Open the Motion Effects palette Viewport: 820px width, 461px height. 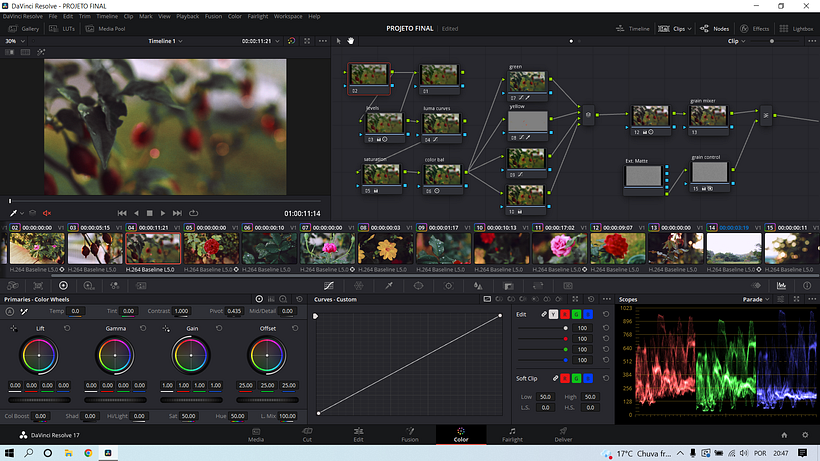tap(141, 286)
